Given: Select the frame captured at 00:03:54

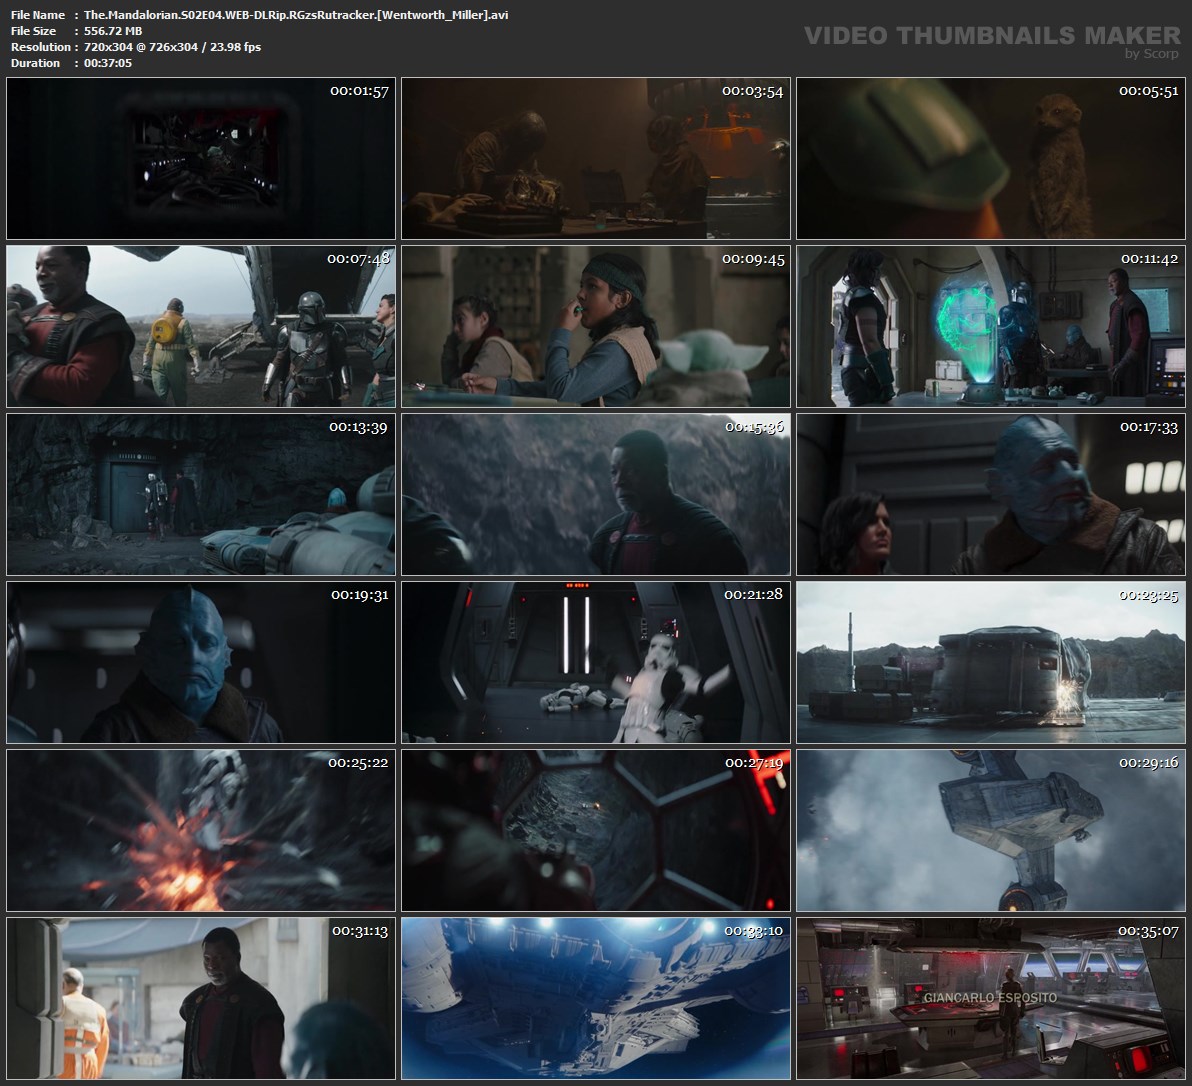Looking at the screenshot, I should (596, 158).
